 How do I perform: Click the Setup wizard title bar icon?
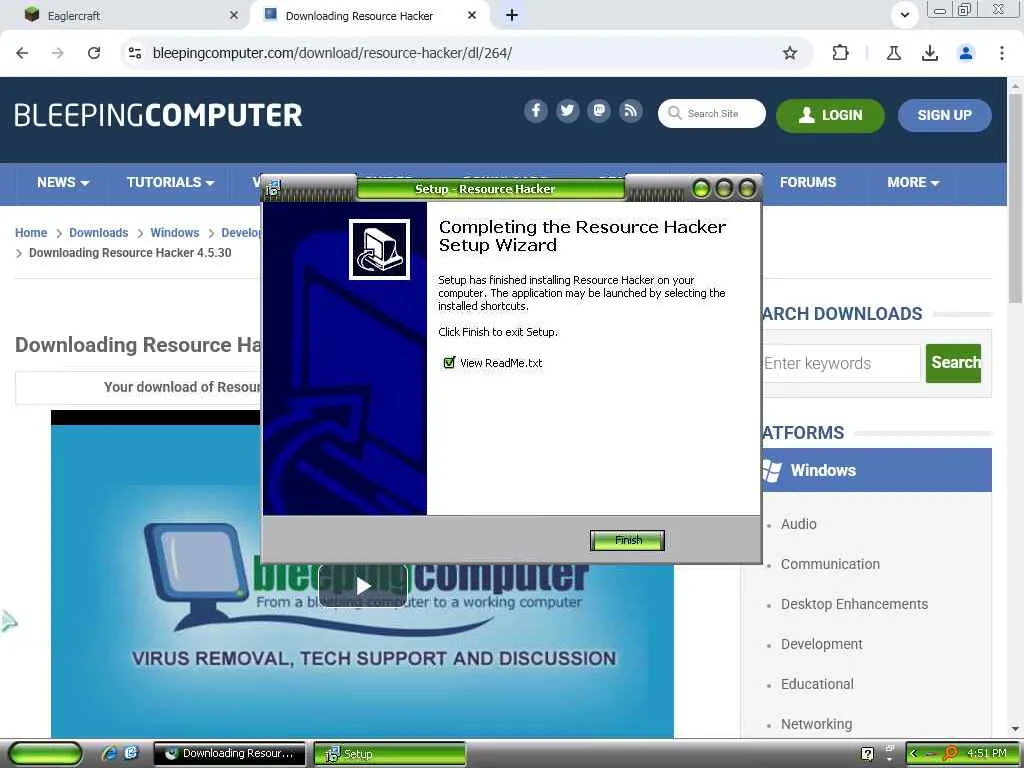click(x=273, y=188)
